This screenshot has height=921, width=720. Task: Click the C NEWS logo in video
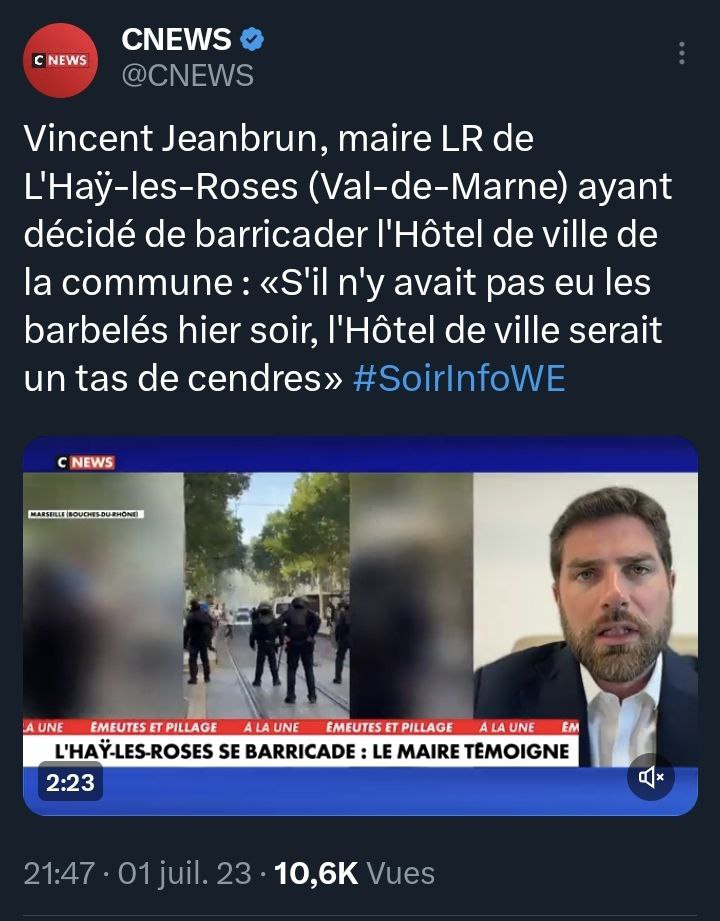86,462
